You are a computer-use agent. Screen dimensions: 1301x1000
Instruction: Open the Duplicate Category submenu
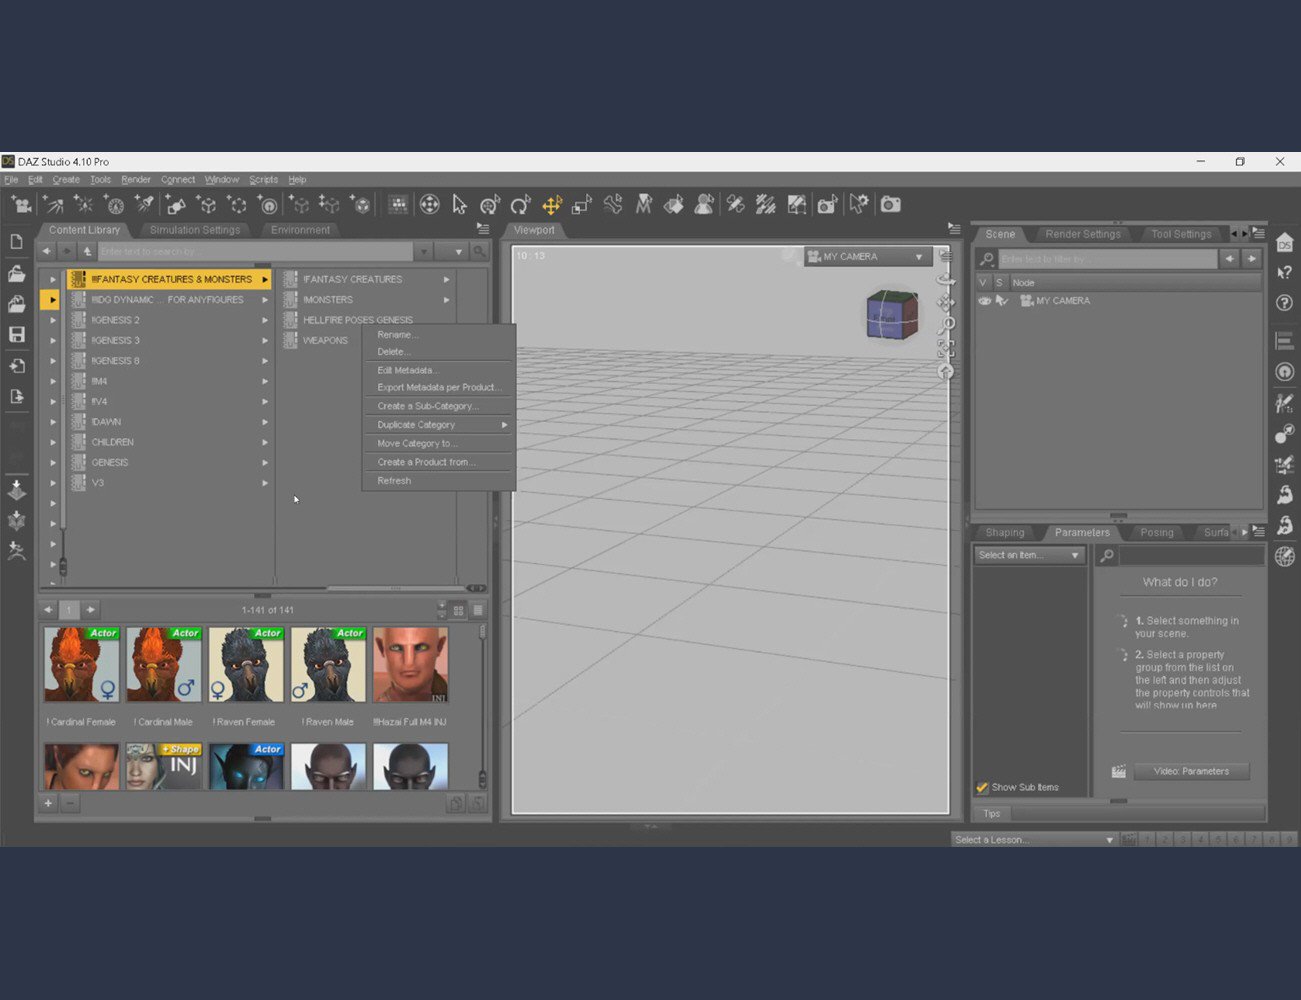438,425
